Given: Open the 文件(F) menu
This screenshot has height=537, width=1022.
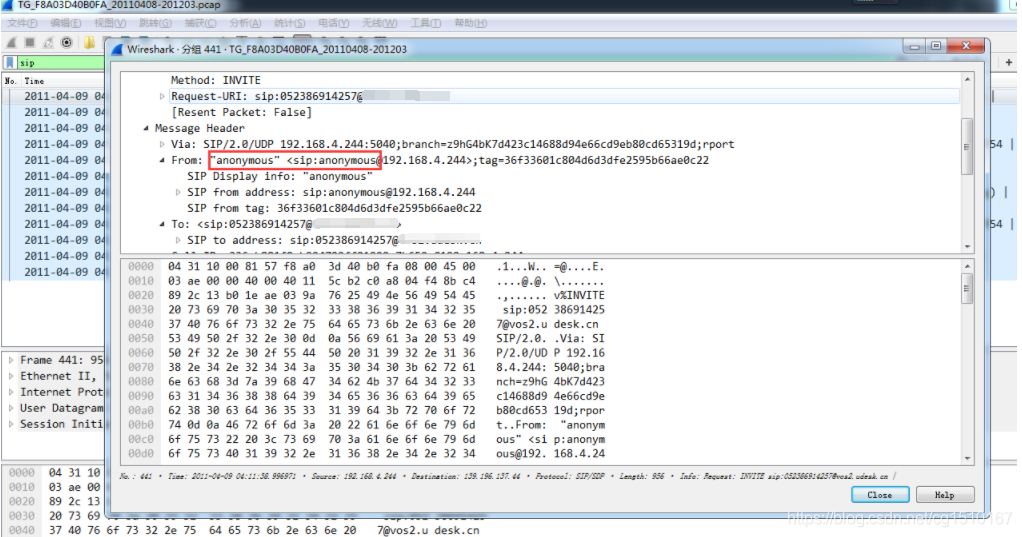Looking at the screenshot, I should pos(22,23).
